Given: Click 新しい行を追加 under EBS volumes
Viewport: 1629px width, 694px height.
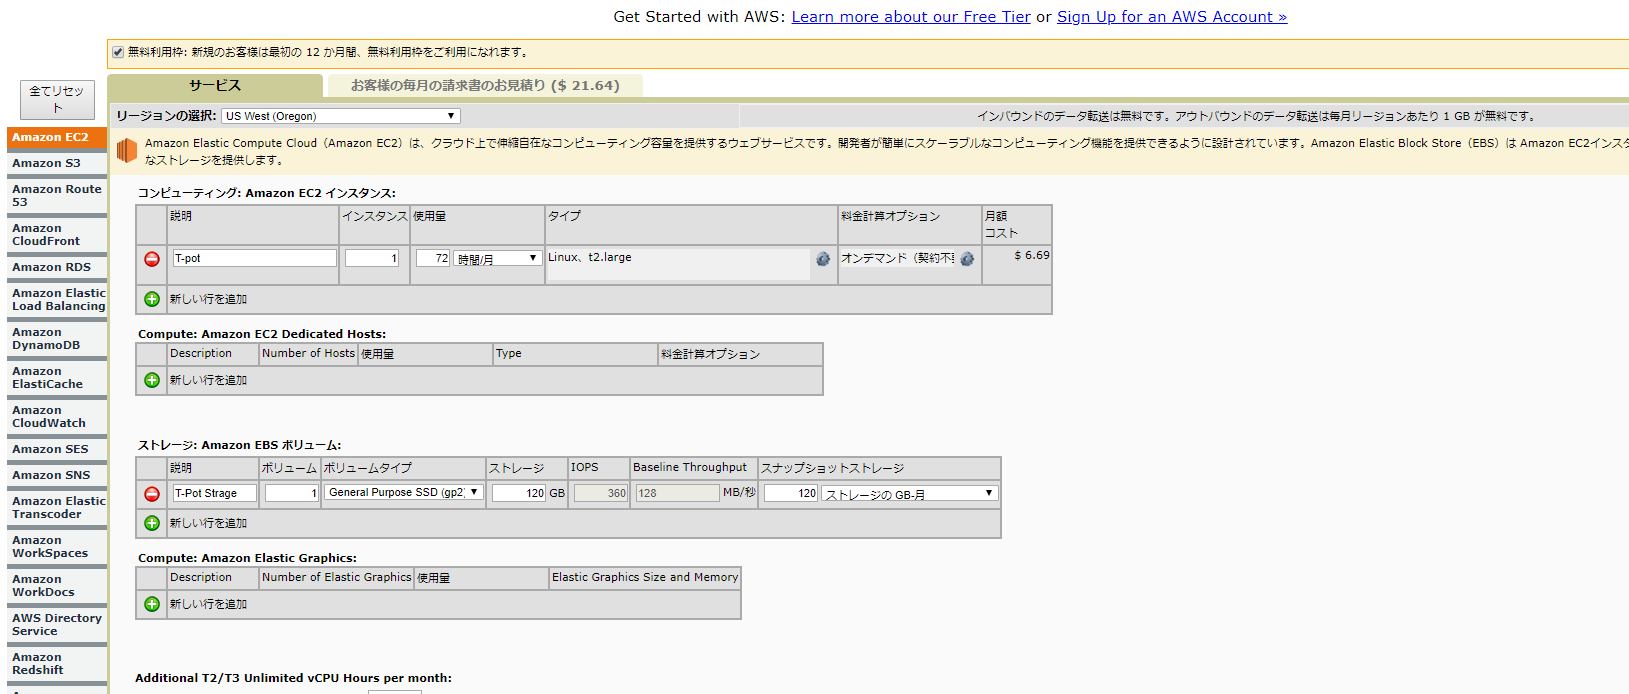Looking at the screenshot, I should [208, 523].
